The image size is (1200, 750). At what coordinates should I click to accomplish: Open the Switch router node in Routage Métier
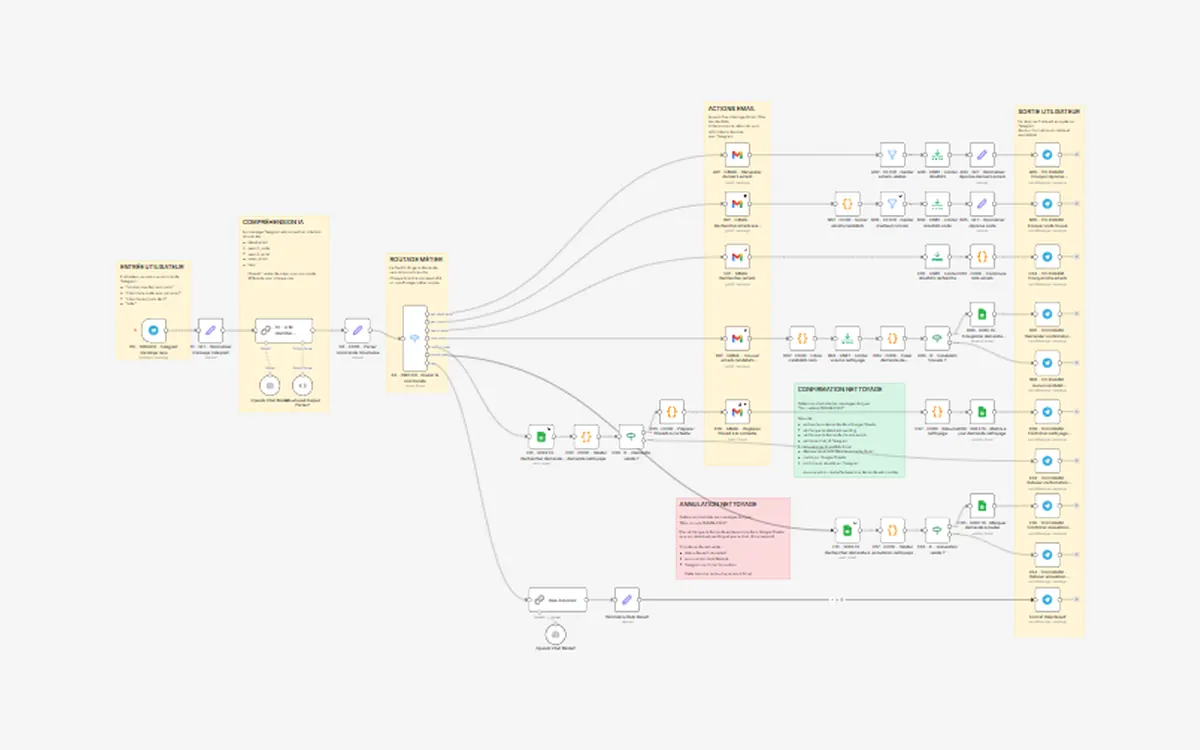point(415,339)
